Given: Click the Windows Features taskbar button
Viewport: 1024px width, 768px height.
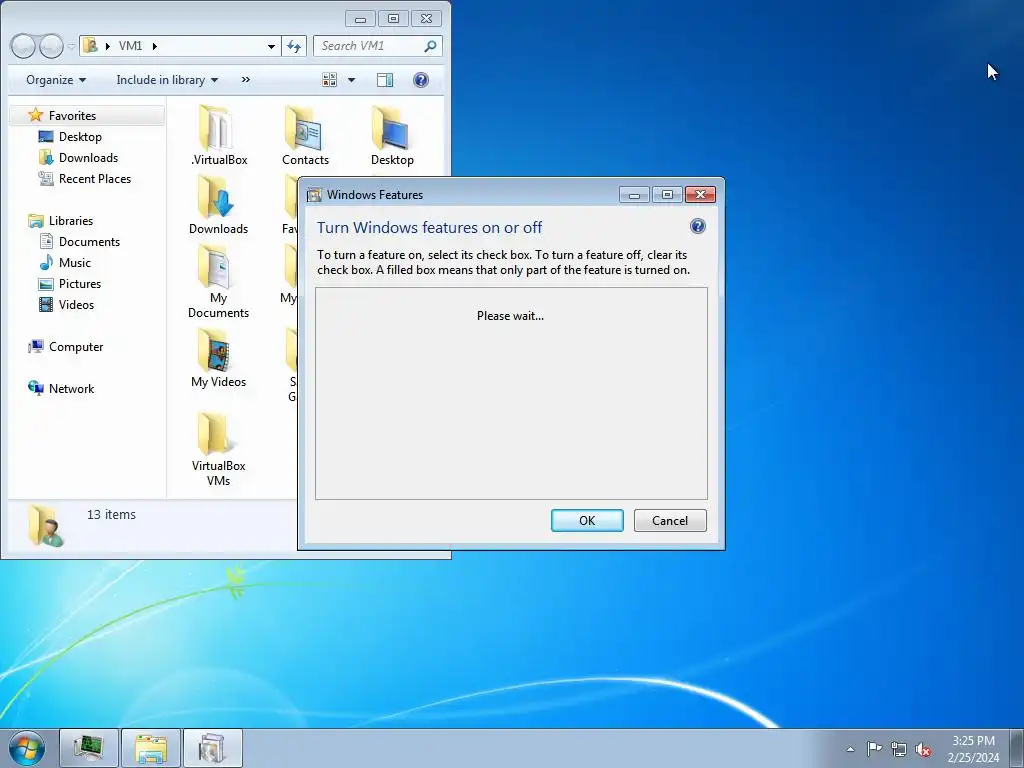Looking at the screenshot, I should (x=212, y=748).
